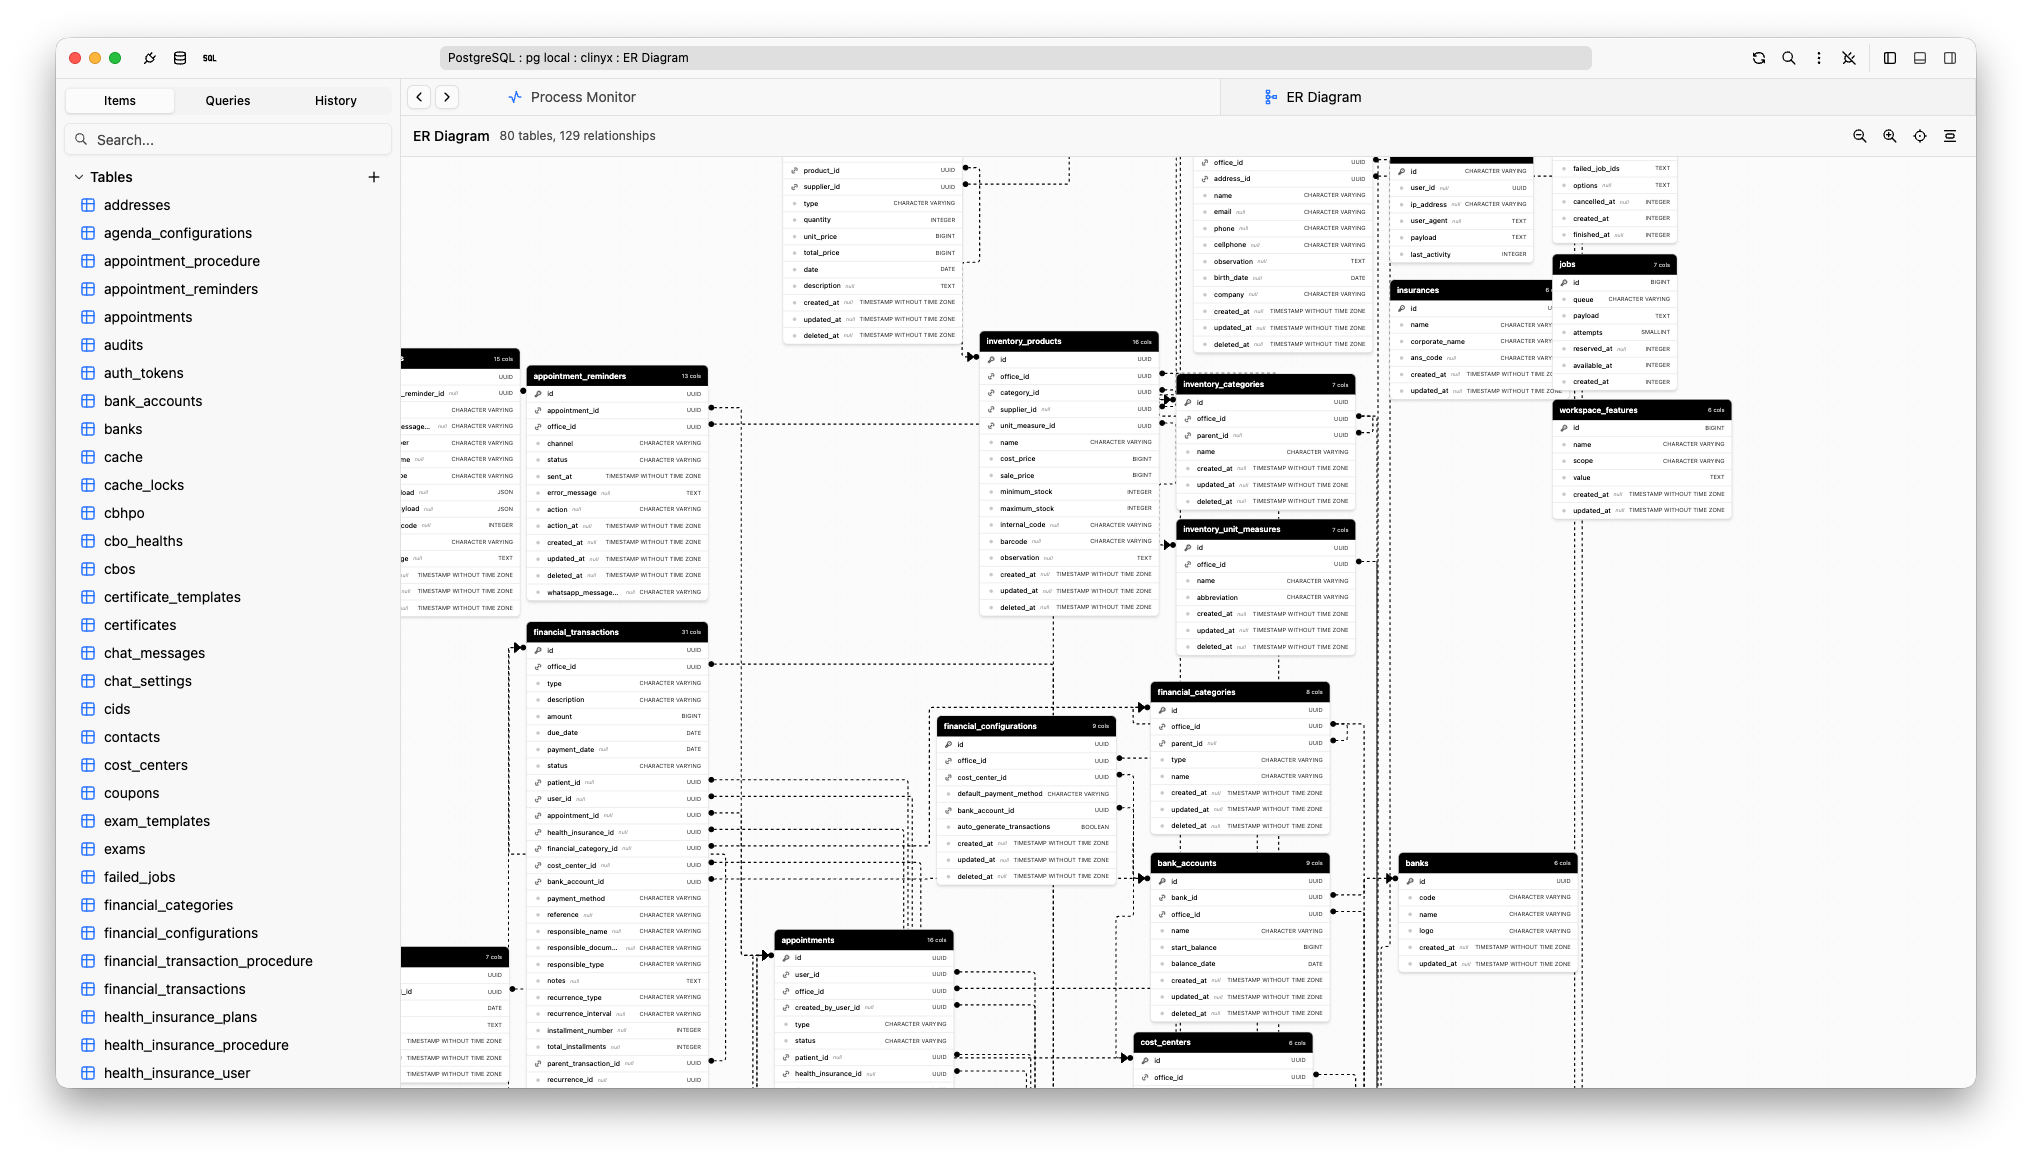Toggle the bottom panel

coord(1919,58)
